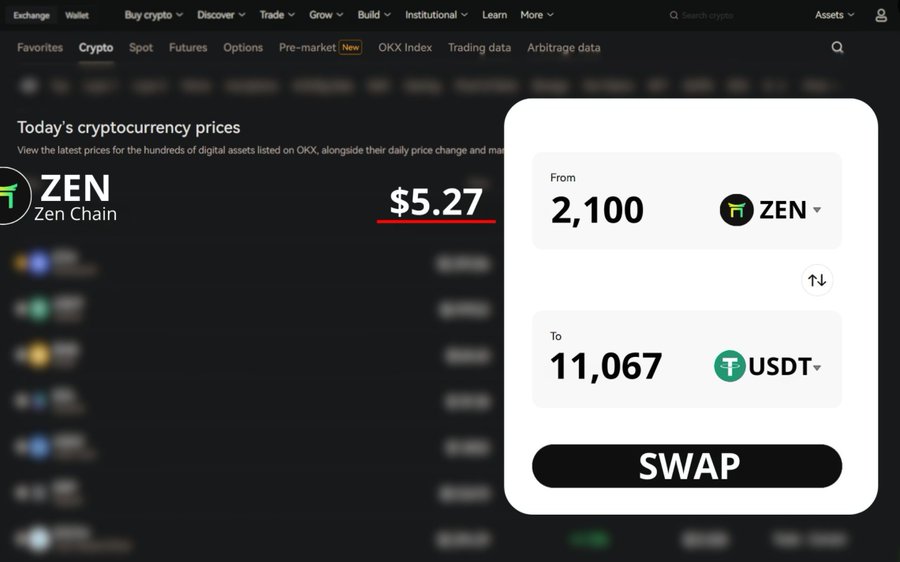Click the ZEN token logo in From field
The width and height of the screenshot is (900, 562).
tap(736, 210)
